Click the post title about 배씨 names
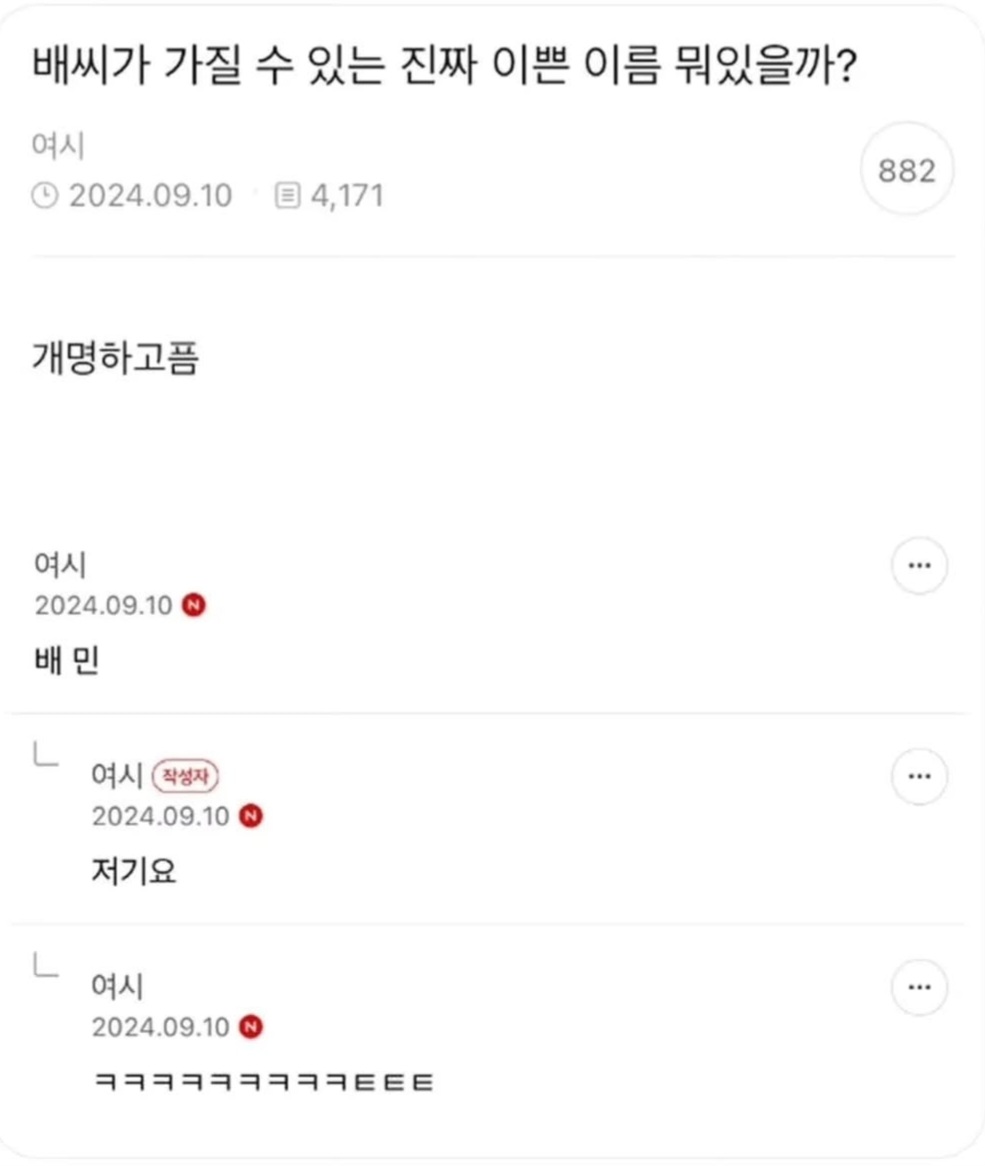This screenshot has height=1166, width=985. pos(445,65)
